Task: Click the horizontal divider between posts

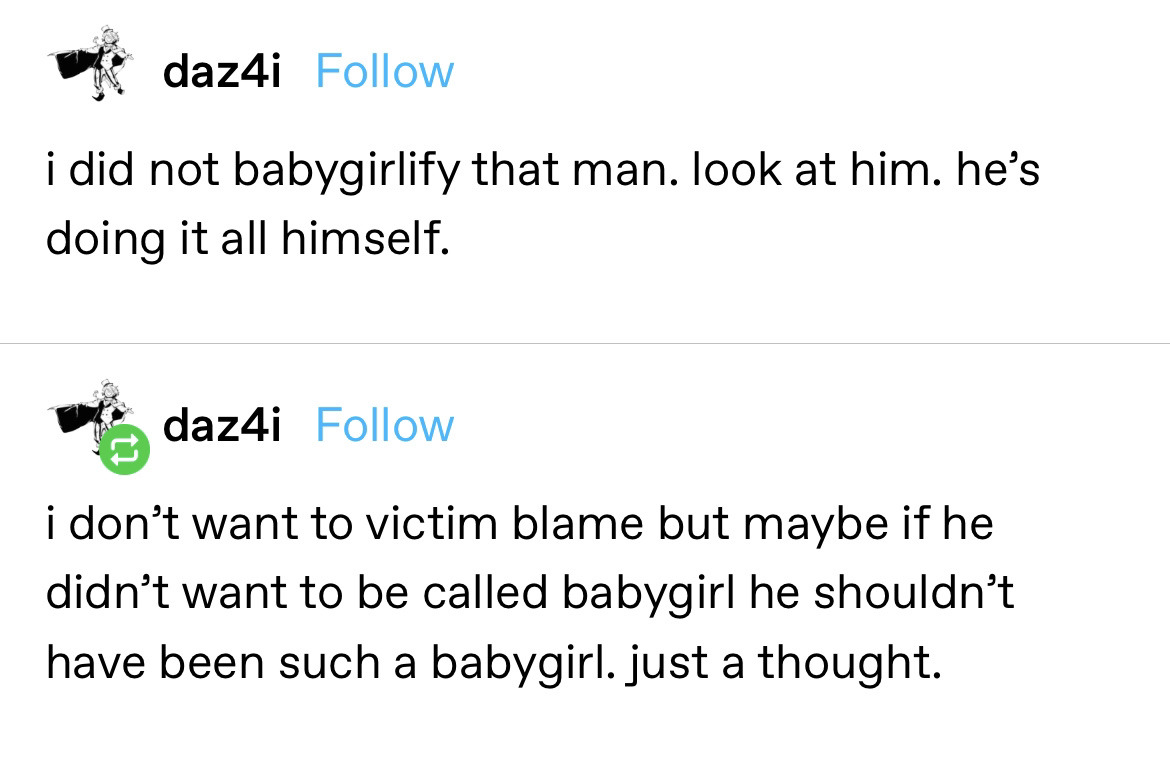Action: point(585,343)
